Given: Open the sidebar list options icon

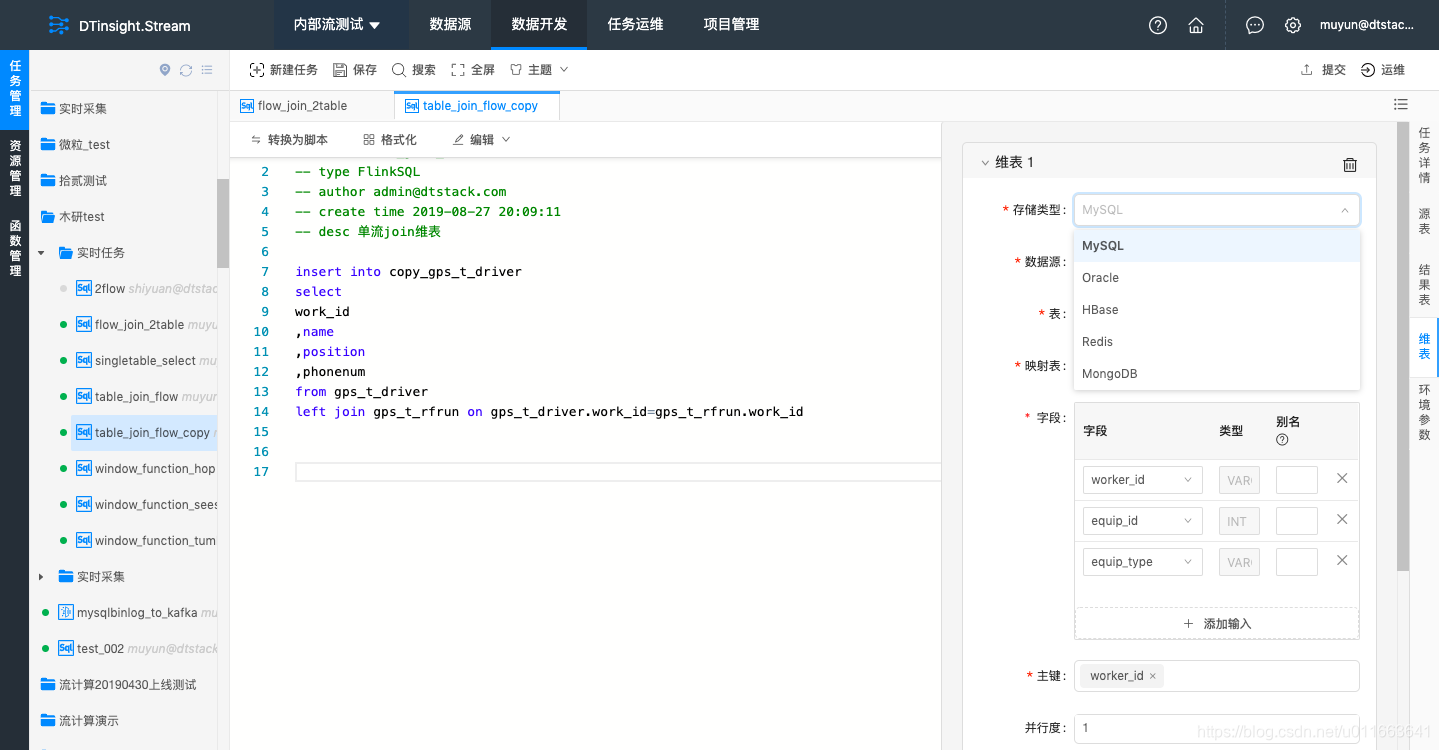Looking at the screenshot, I should pyautogui.click(x=207, y=70).
